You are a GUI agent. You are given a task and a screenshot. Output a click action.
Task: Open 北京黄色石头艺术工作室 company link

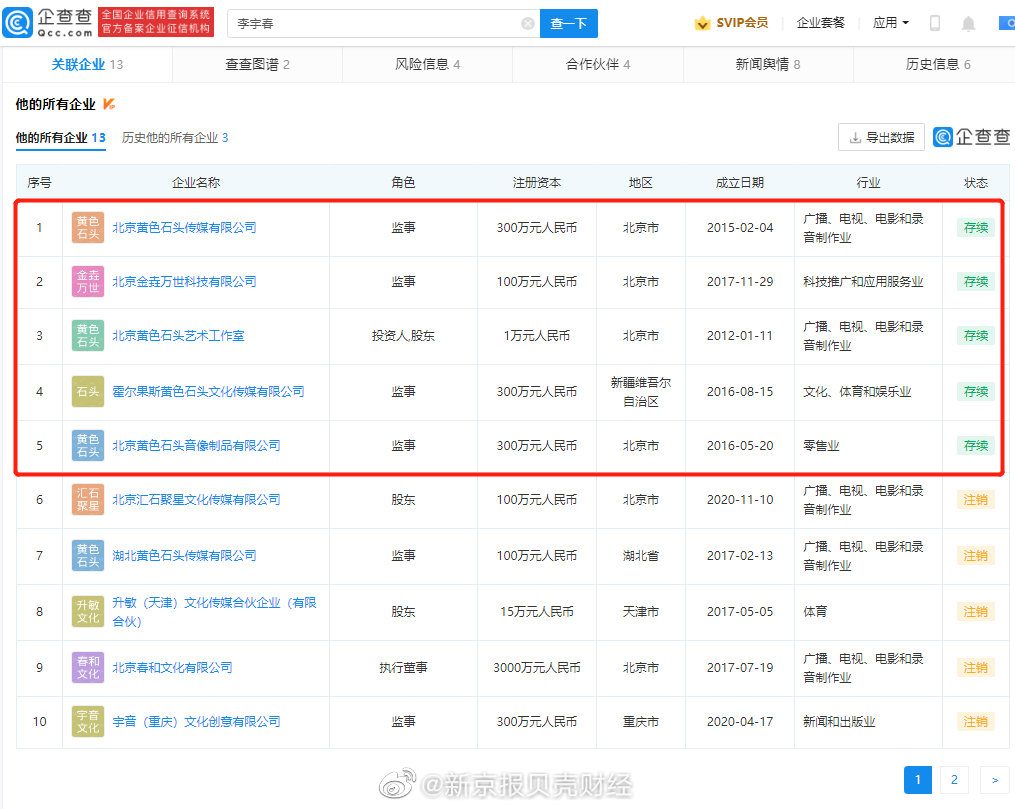pyautogui.click(x=178, y=336)
